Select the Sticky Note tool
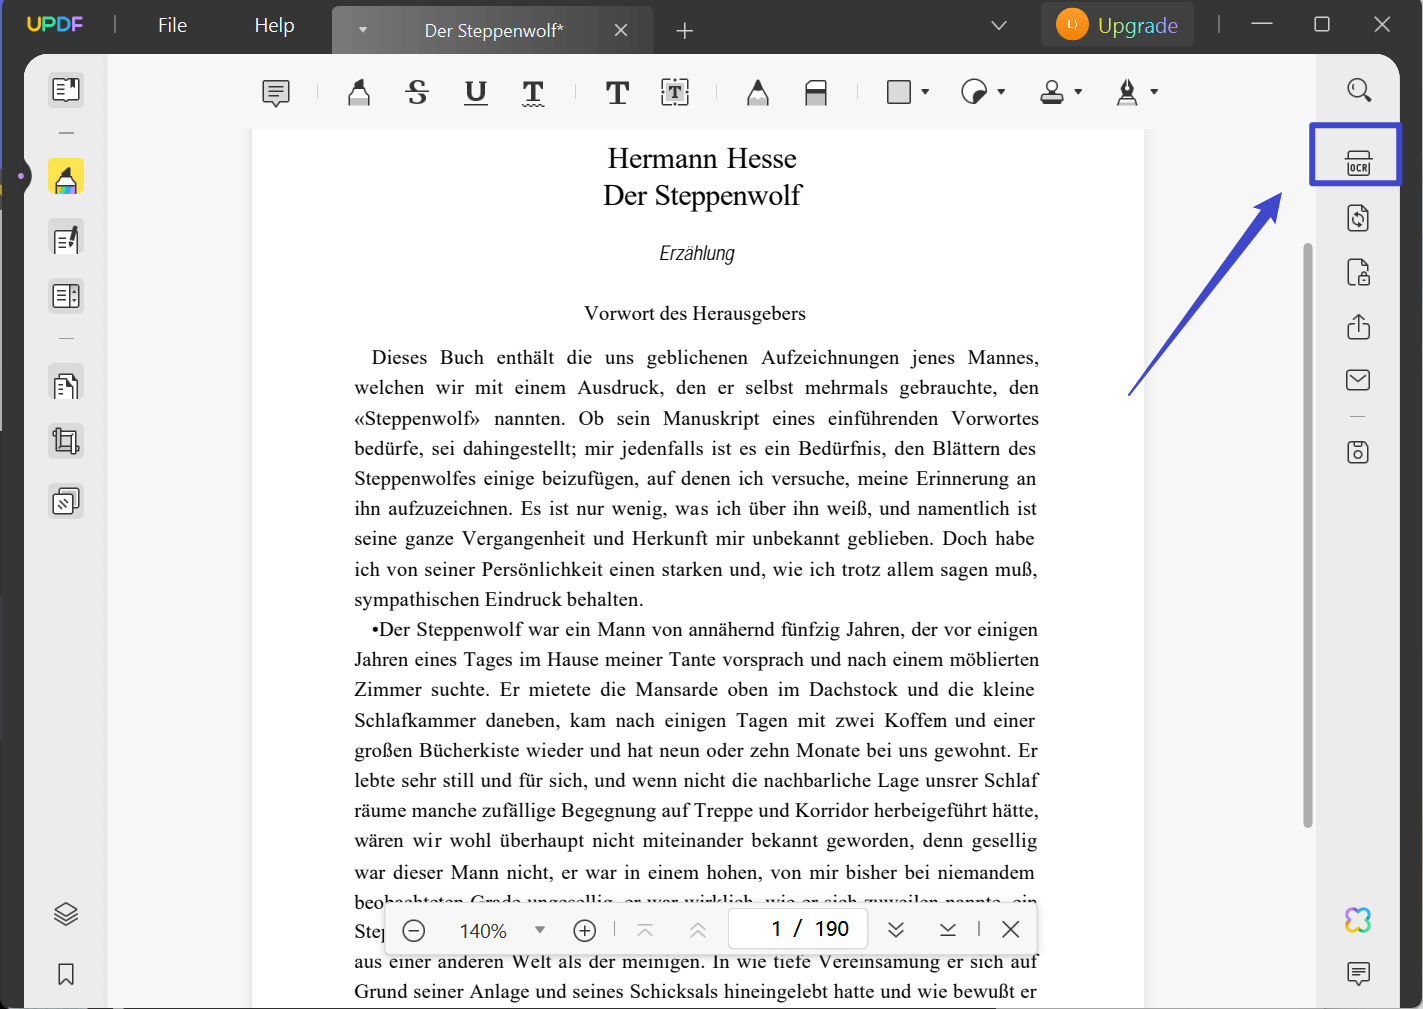1423x1009 pixels. click(276, 93)
